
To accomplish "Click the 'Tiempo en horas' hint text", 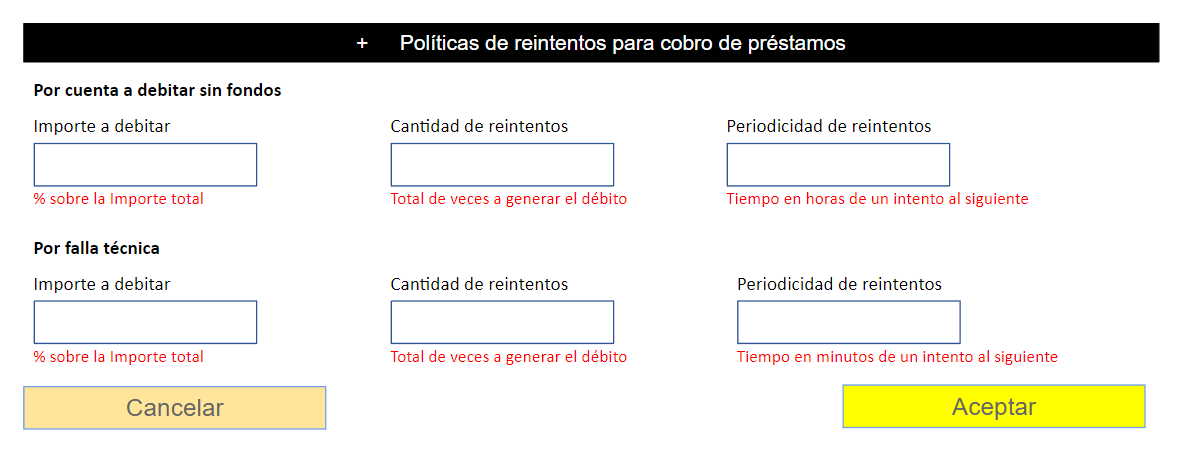I will point(877,199).
